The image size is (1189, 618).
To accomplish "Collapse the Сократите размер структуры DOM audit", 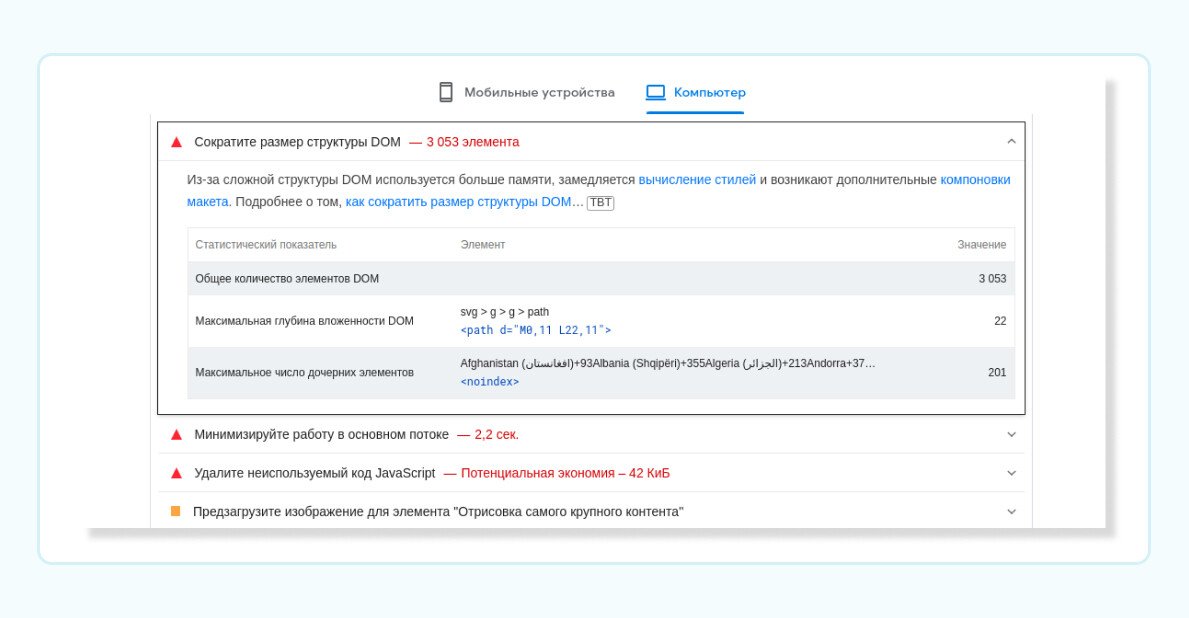I will [1011, 142].
